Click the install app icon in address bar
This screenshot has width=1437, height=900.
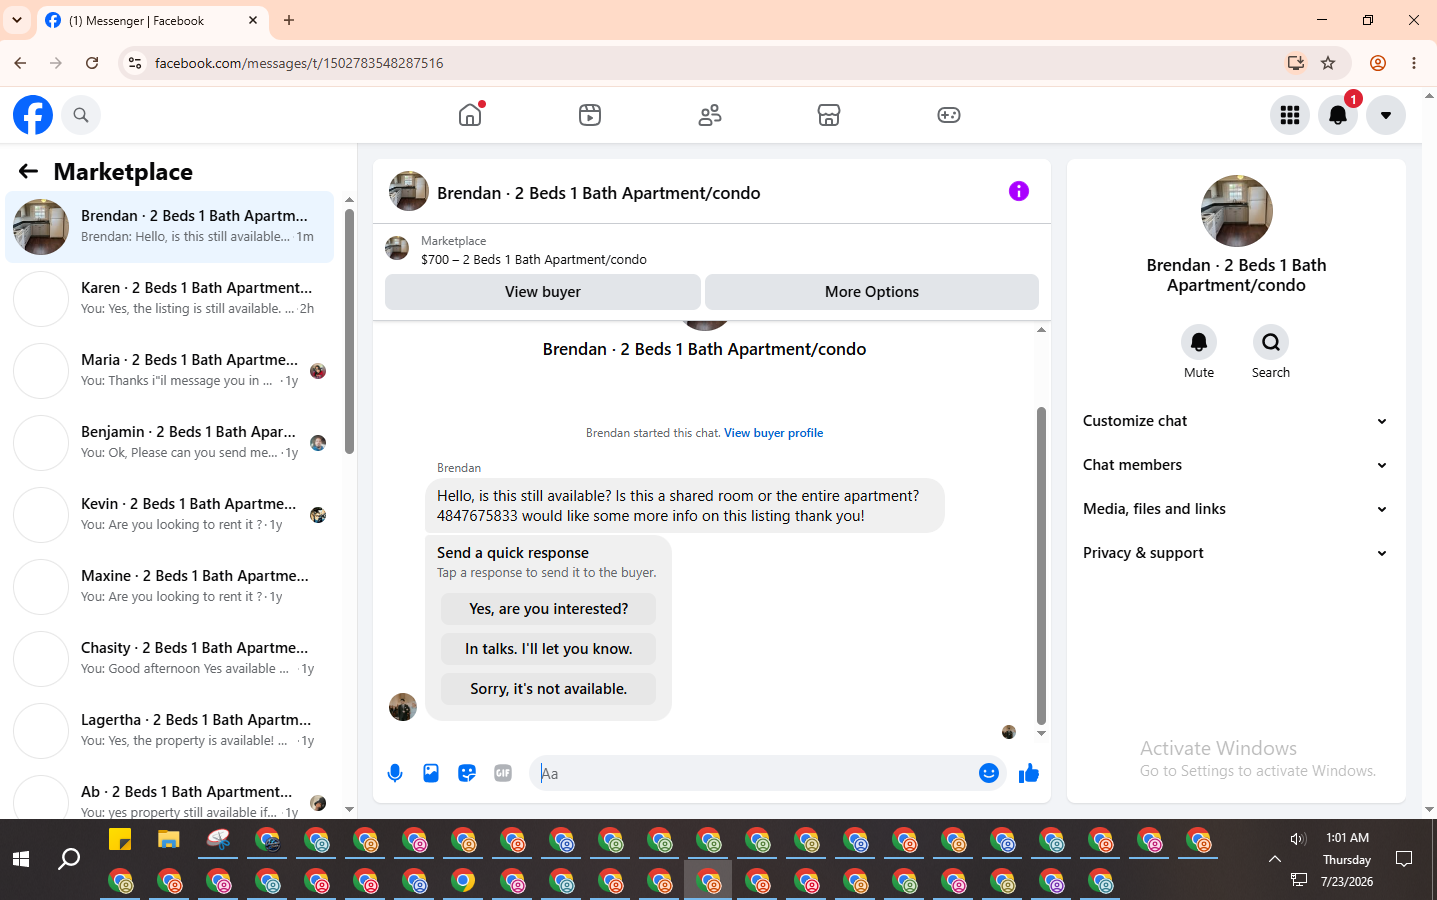click(x=1296, y=63)
